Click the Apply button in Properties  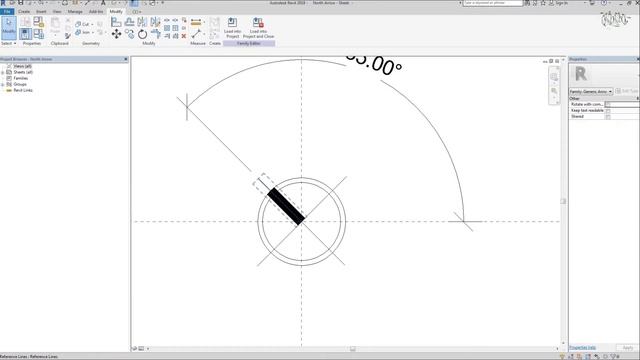coord(627,348)
